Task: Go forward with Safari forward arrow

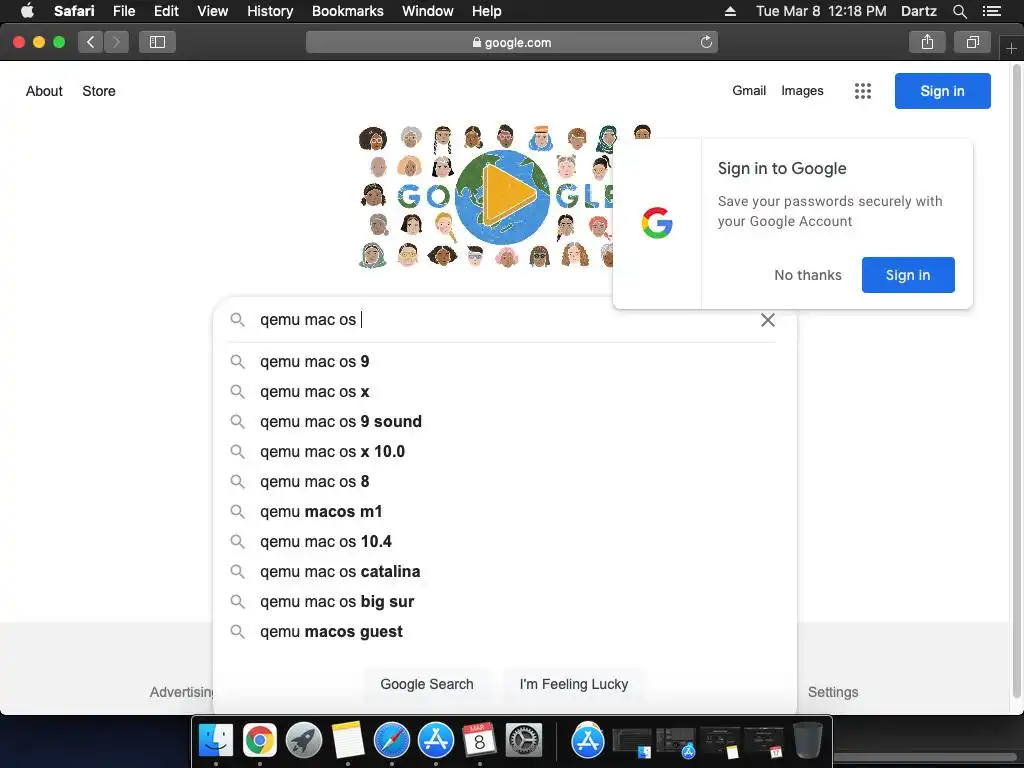Action: click(116, 42)
